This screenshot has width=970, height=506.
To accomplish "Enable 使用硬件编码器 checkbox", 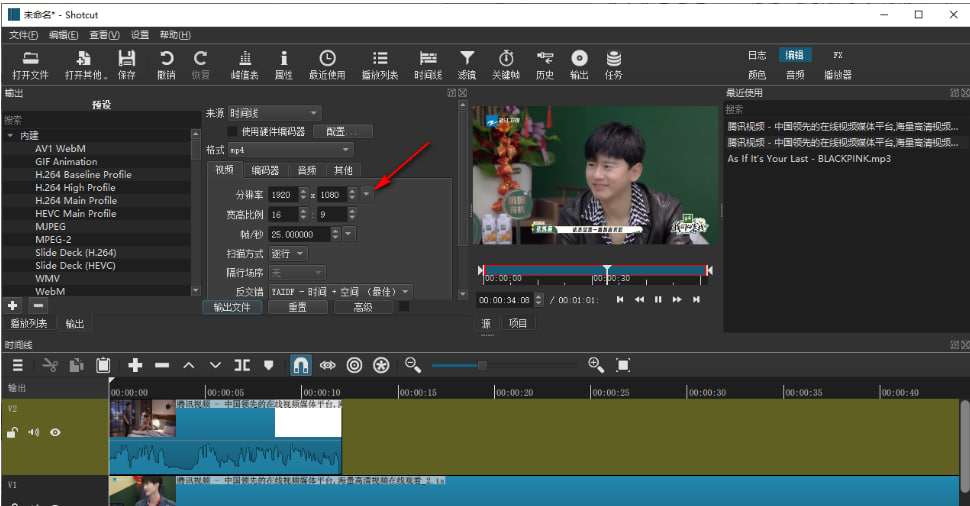I will [233, 131].
